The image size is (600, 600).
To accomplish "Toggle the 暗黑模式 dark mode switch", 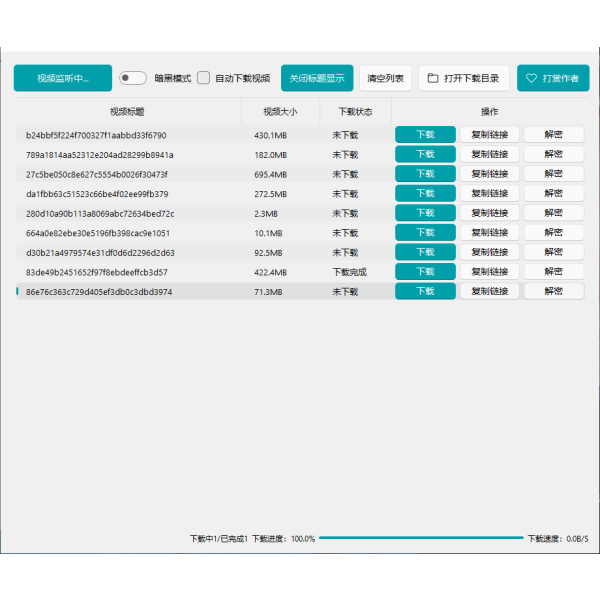I will [x=133, y=78].
